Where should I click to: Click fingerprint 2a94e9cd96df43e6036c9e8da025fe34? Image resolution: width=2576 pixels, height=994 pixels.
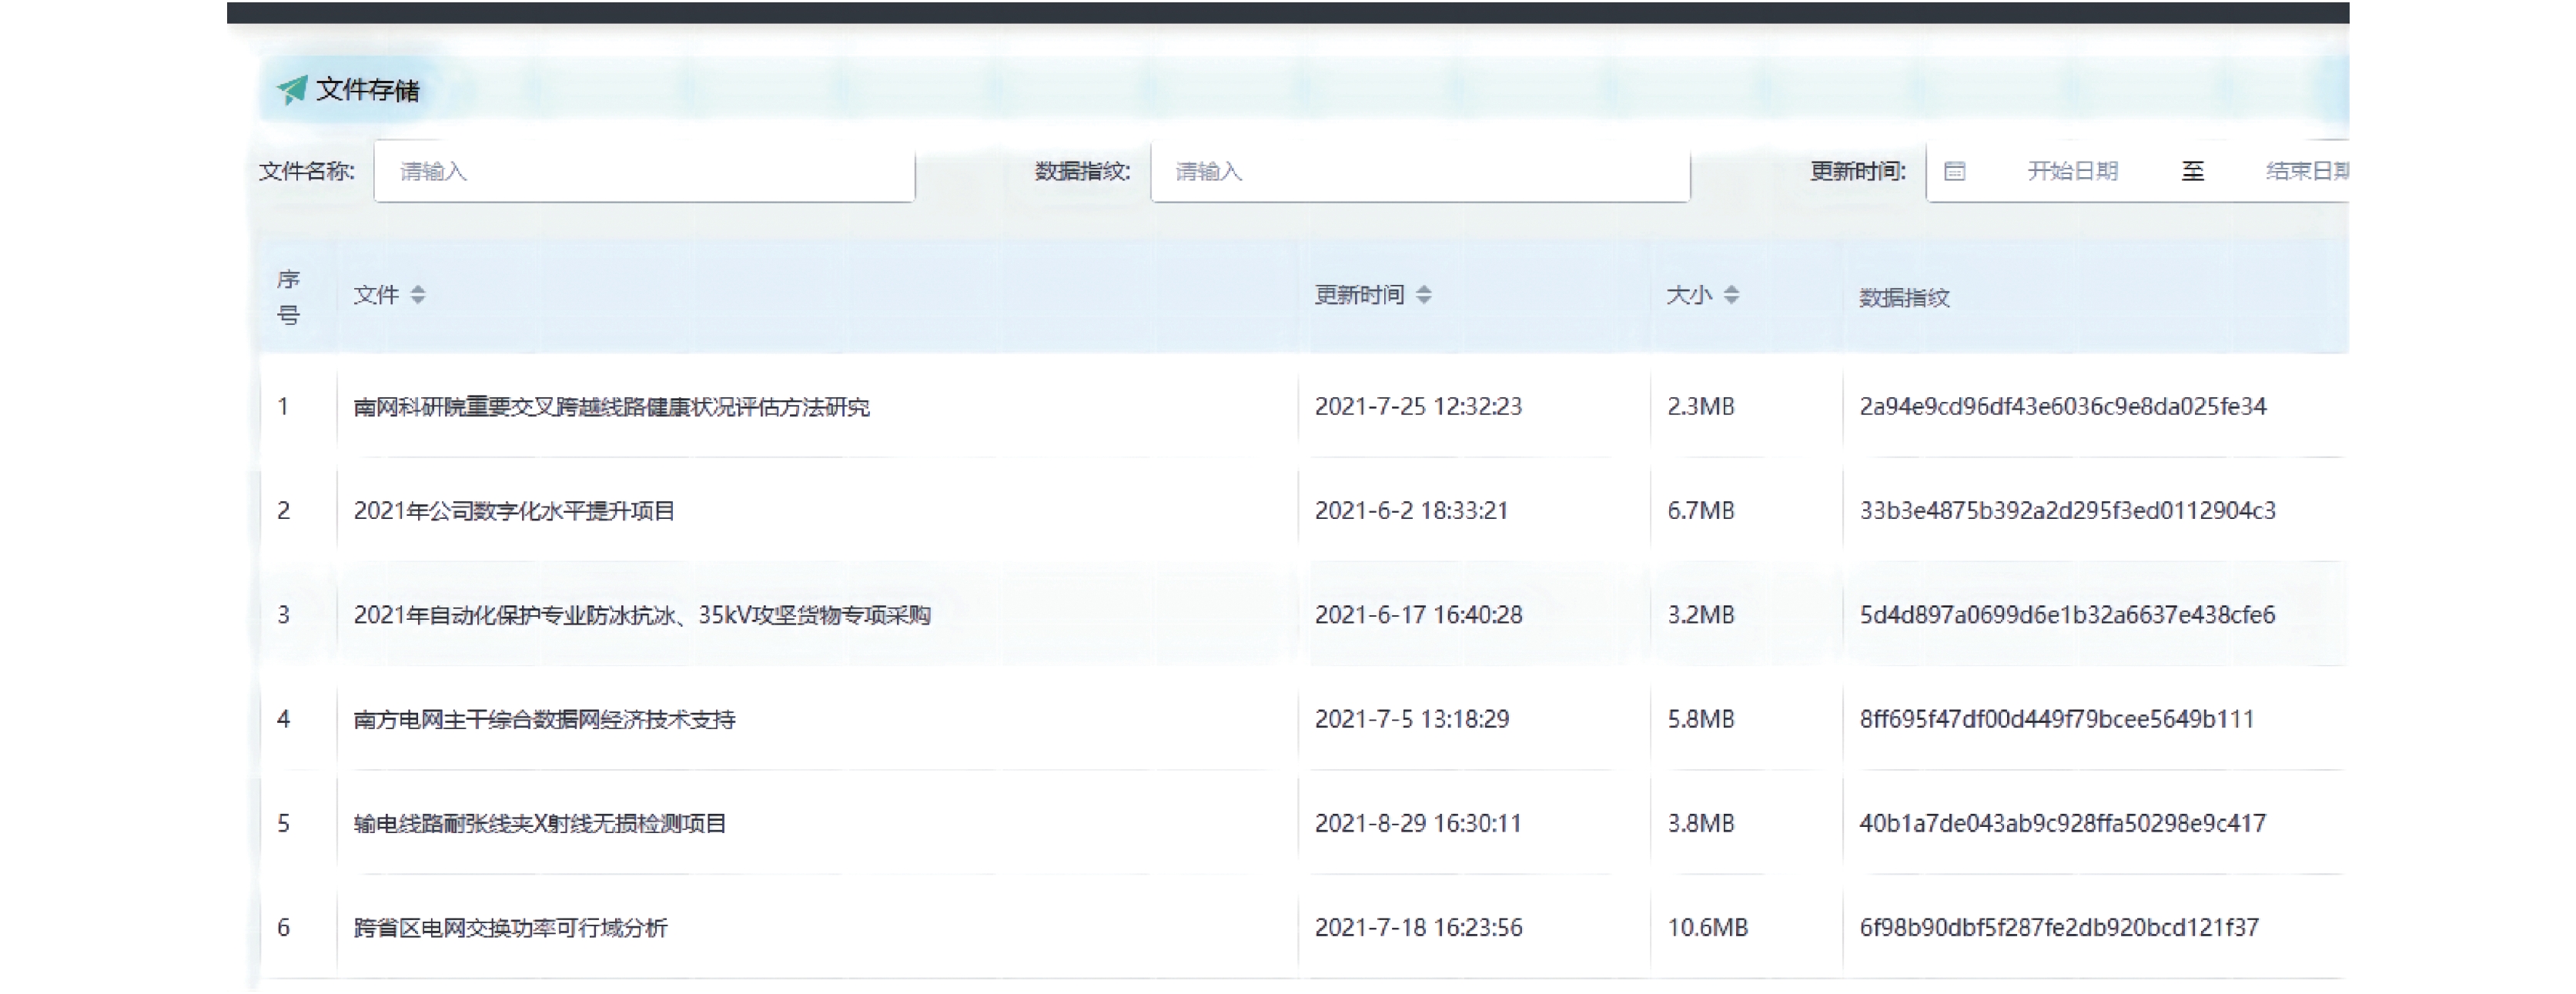pyautogui.click(x=2063, y=406)
